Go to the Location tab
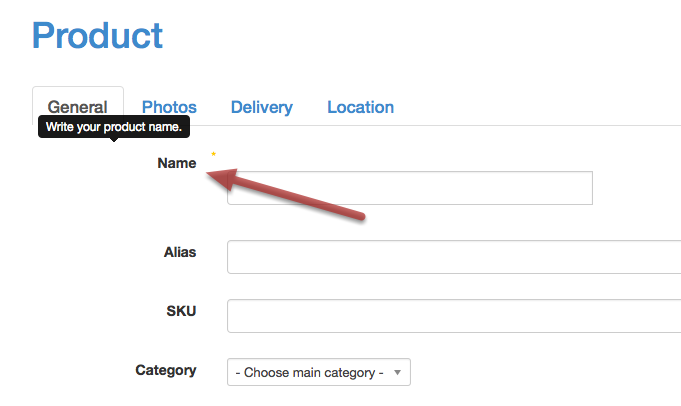The height and width of the screenshot is (406, 681). 360,107
